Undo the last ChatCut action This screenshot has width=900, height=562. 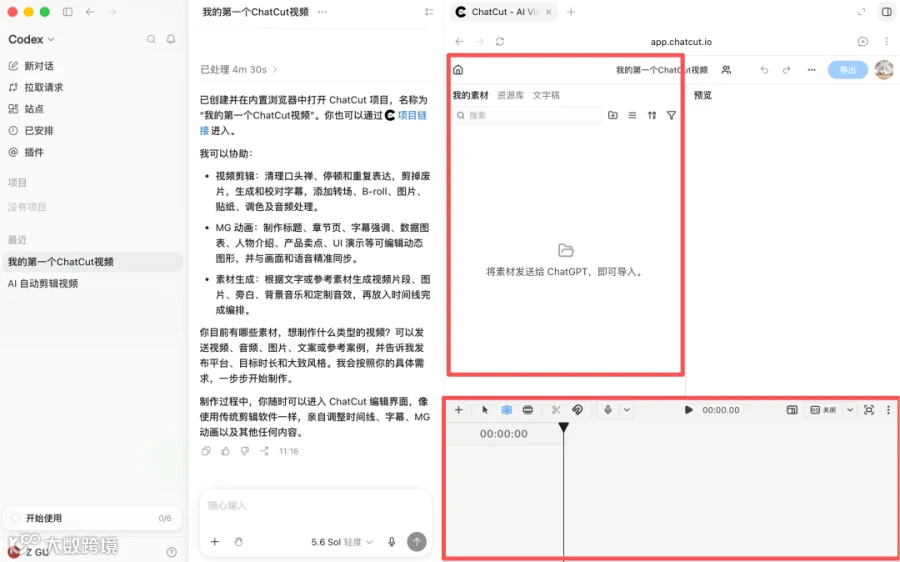tap(764, 70)
